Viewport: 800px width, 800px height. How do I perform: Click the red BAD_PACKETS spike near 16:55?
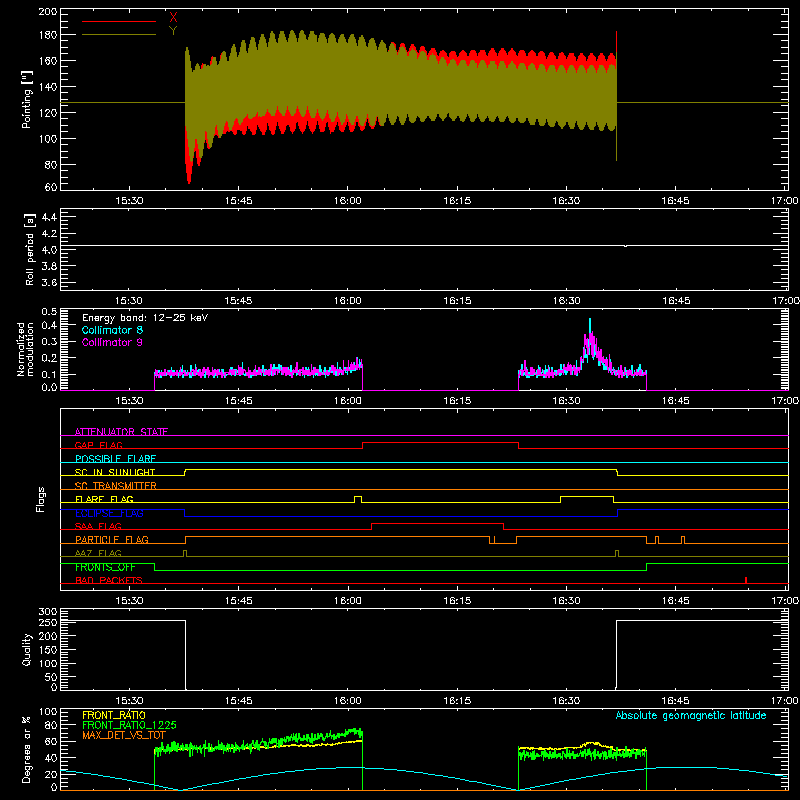(x=746, y=580)
